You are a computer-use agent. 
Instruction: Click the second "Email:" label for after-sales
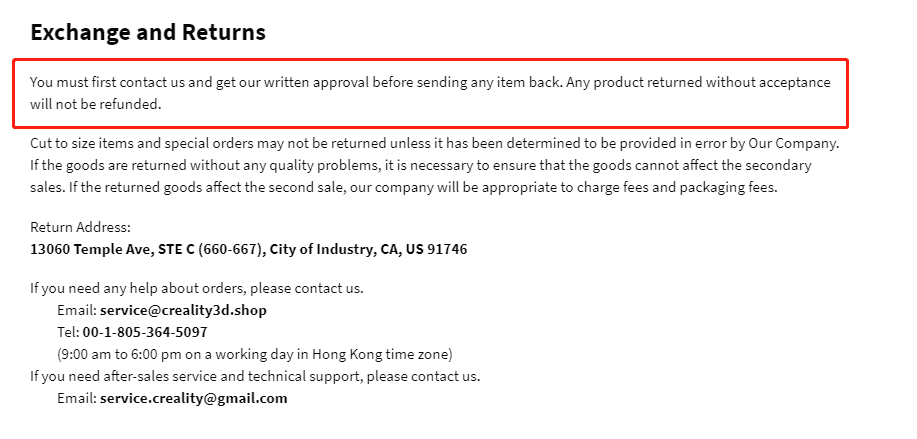[77, 399]
